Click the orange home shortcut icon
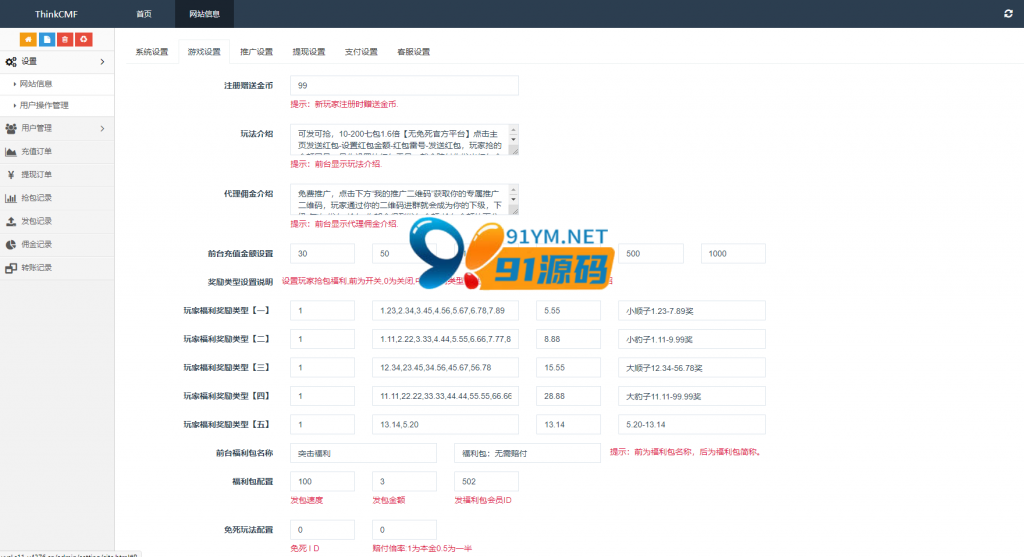This screenshot has height=557, width=1024. 28,40
